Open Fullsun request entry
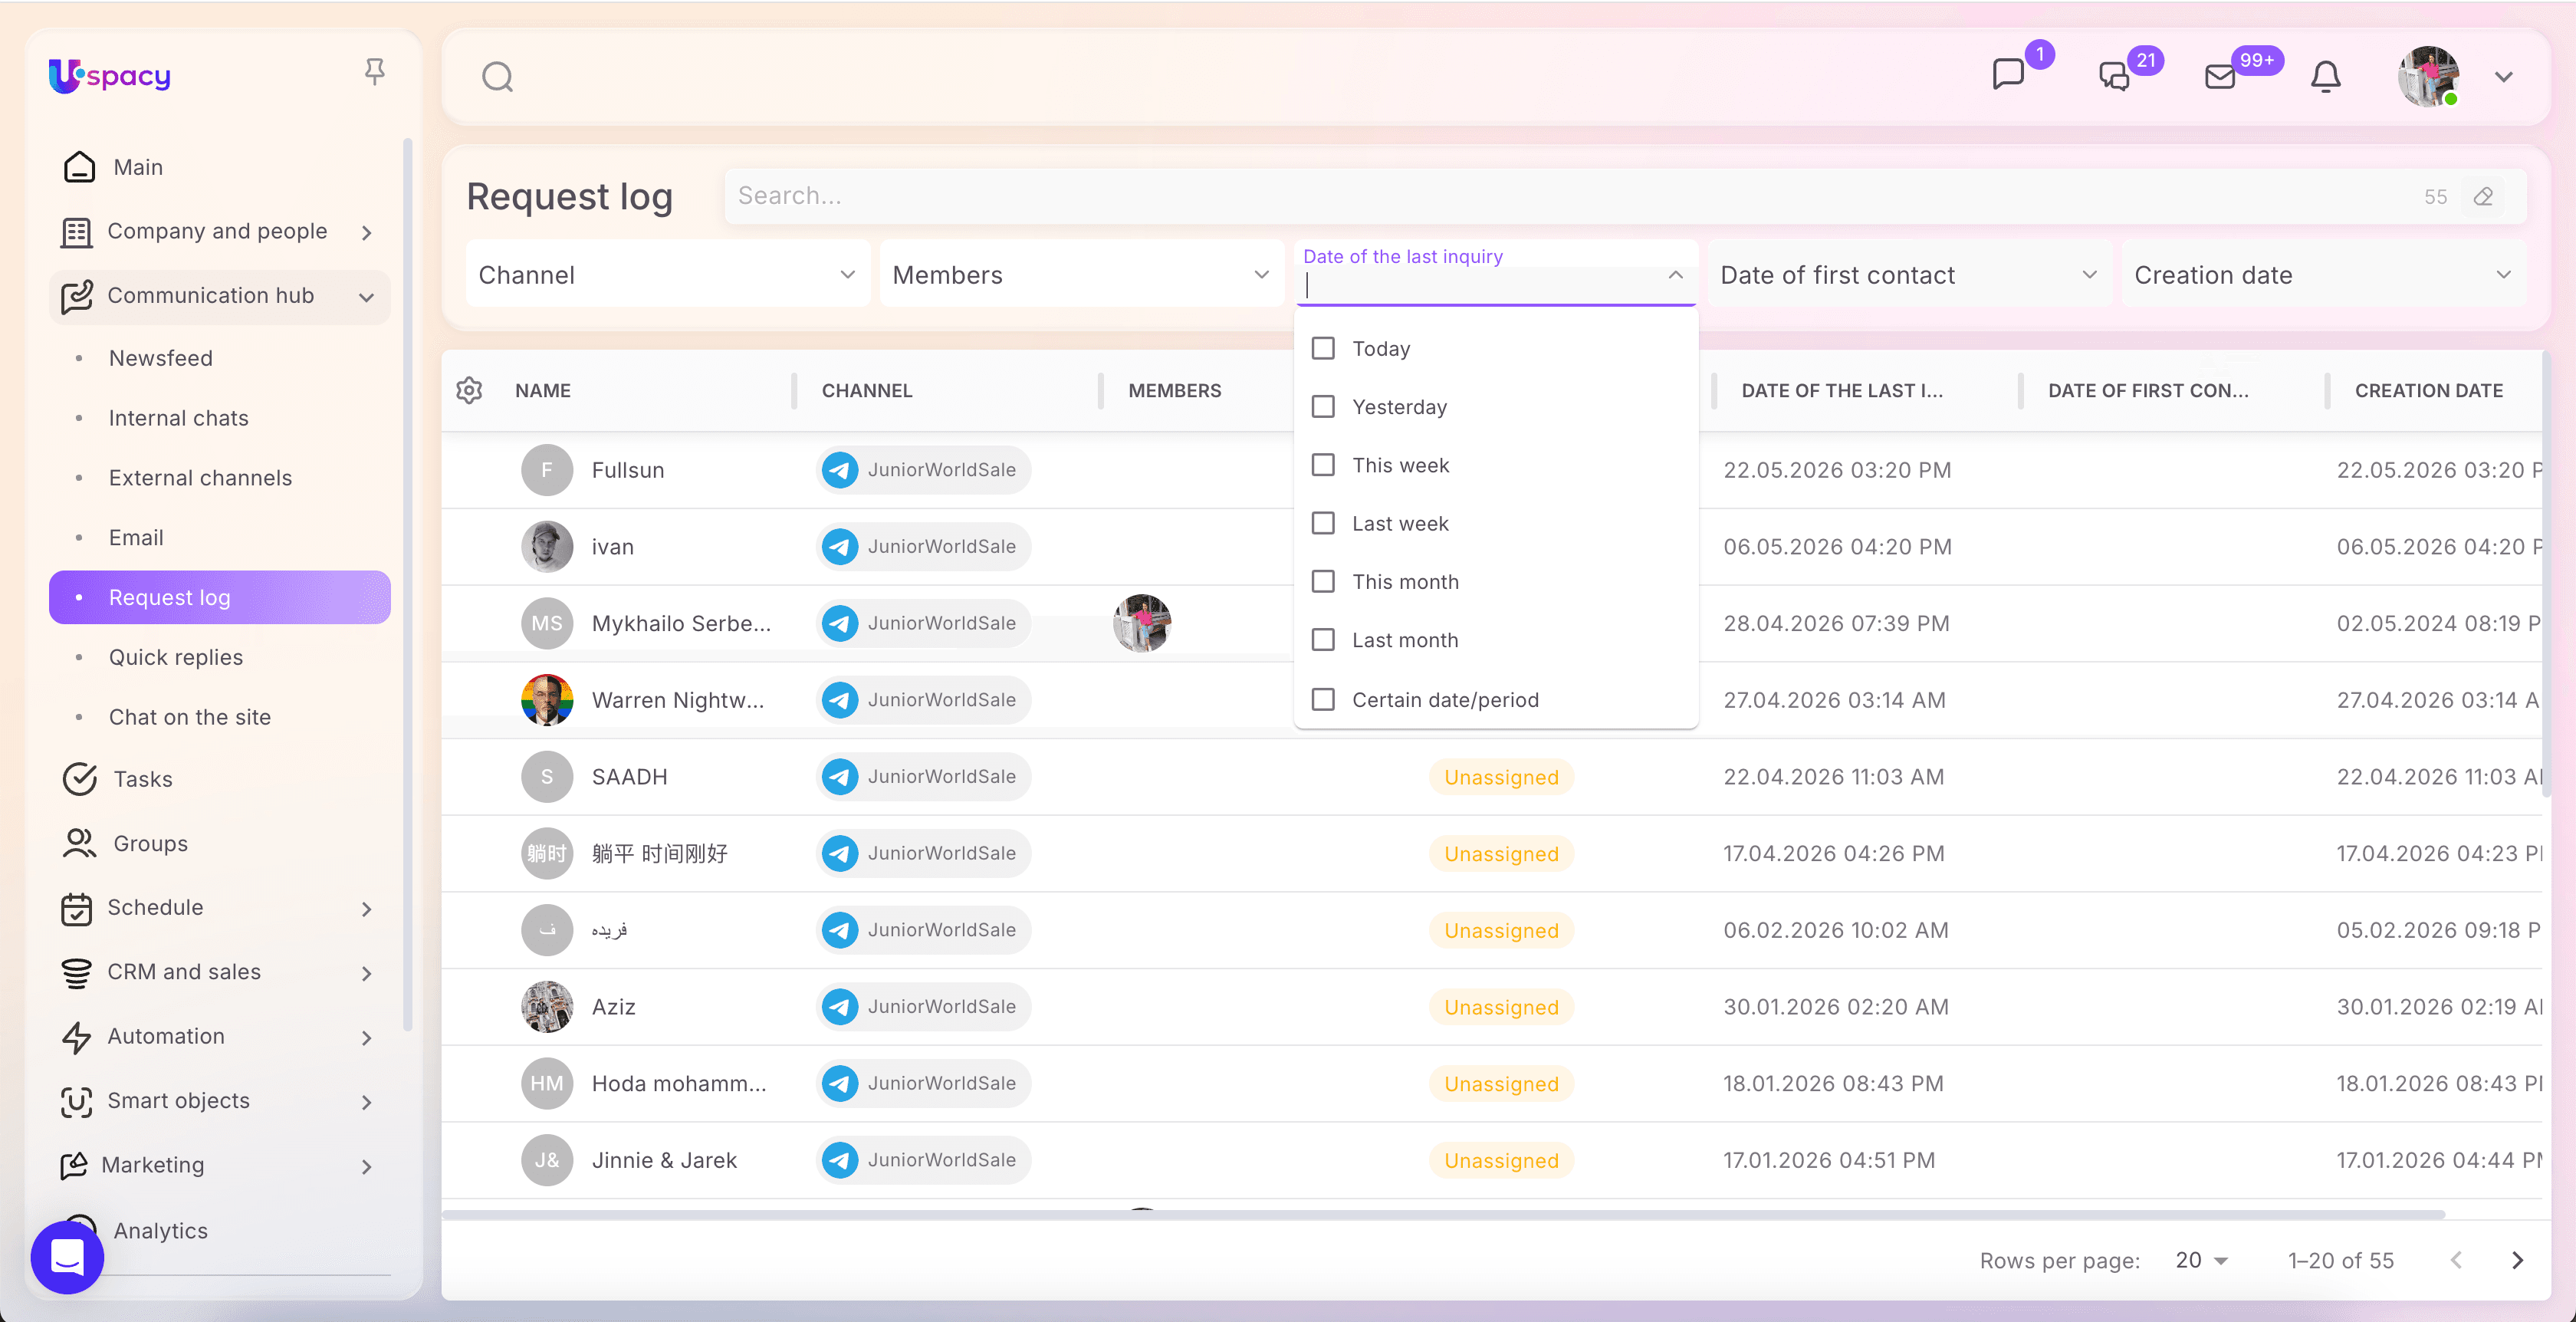Viewport: 2576px width, 1322px height. coord(628,470)
